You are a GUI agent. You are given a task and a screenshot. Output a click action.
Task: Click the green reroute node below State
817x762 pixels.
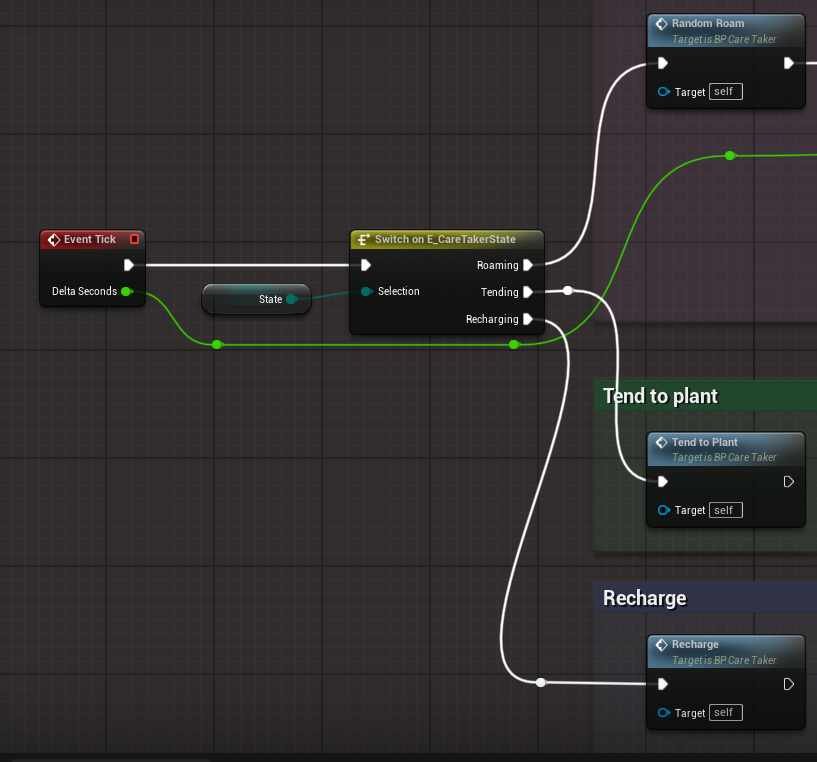coord(217,345)
